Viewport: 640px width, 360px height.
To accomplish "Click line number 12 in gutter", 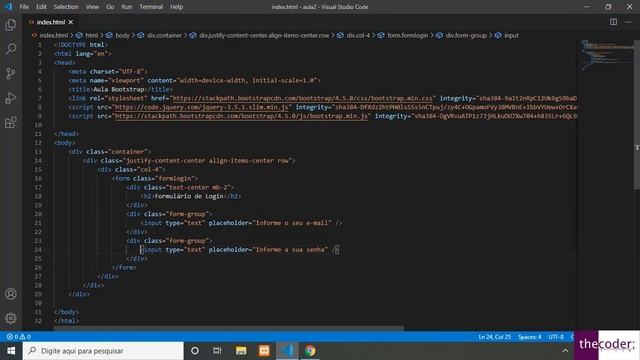I will tap(38, 143).
